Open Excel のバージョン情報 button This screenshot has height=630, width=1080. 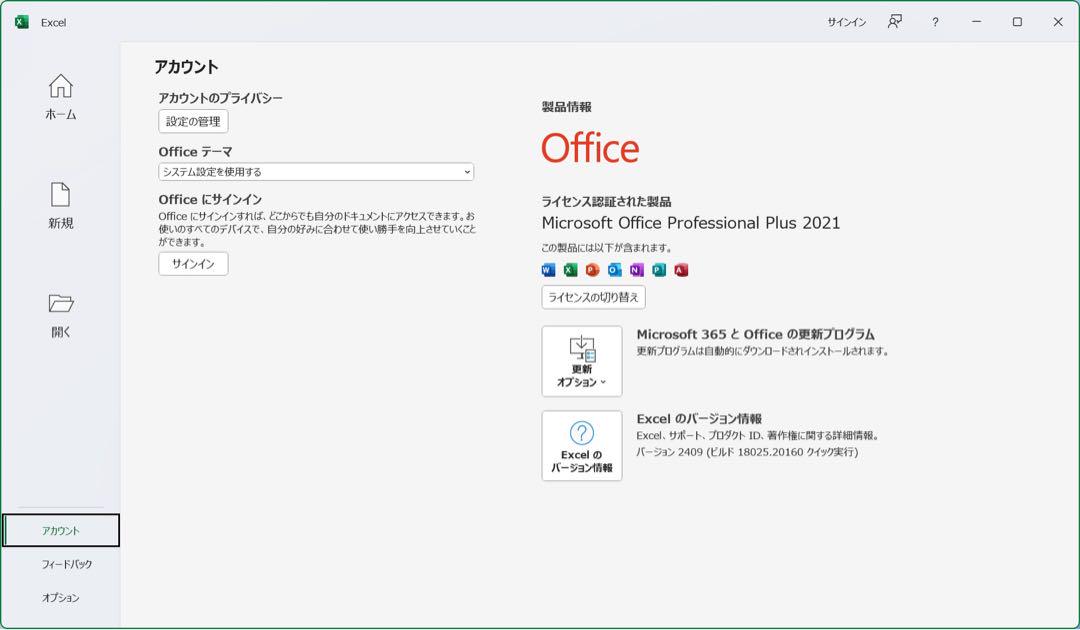[582, 446]
